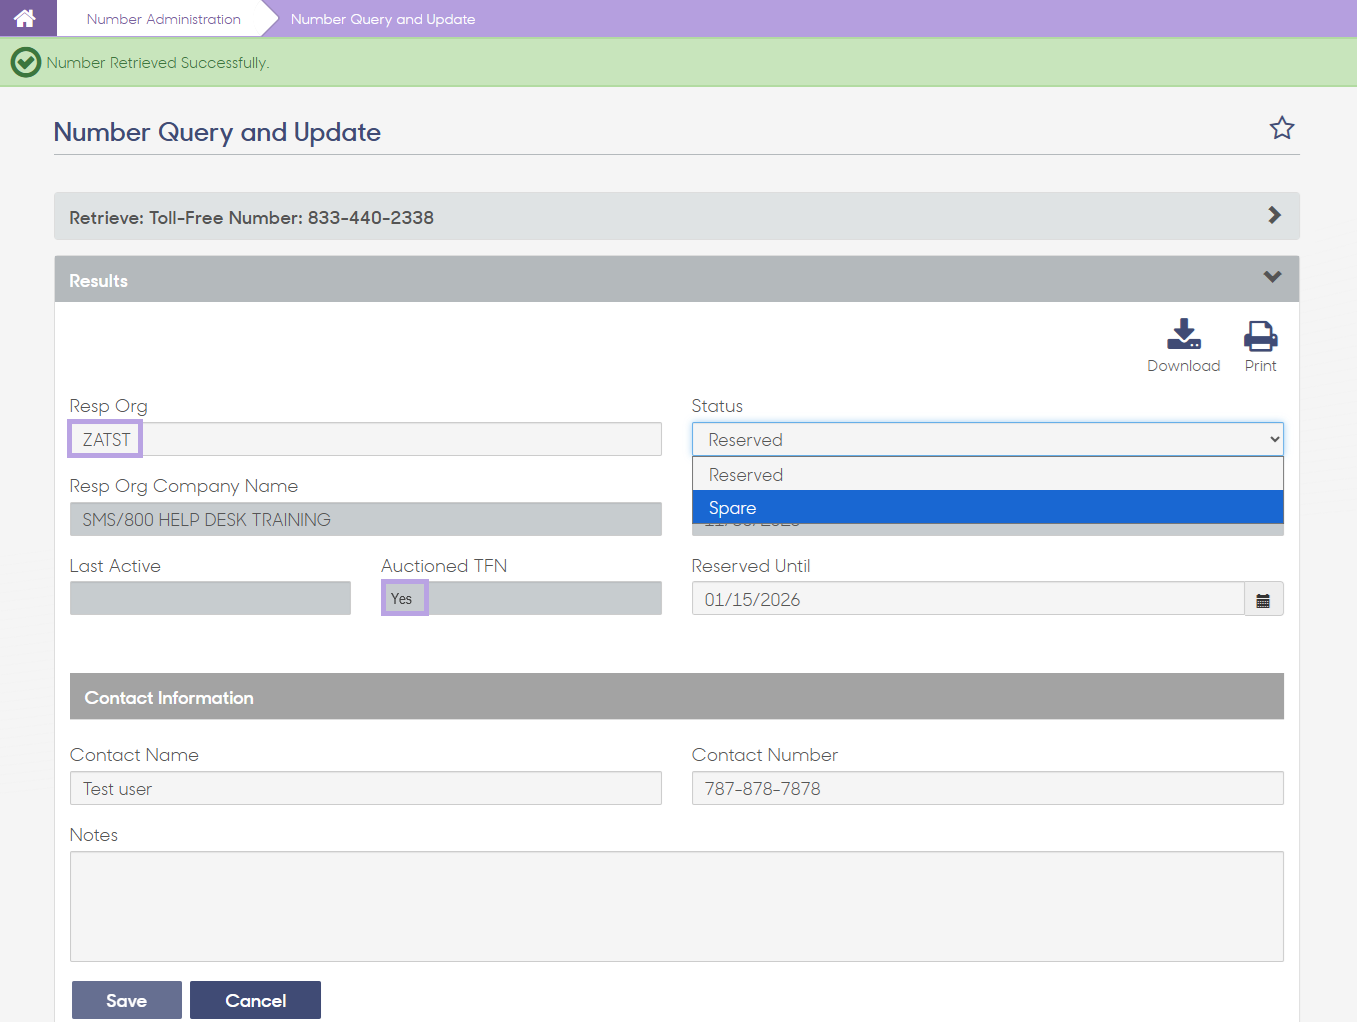Open the Reserved Until calendar picker
1357x1022 pixels.
tap(1263, 600)
